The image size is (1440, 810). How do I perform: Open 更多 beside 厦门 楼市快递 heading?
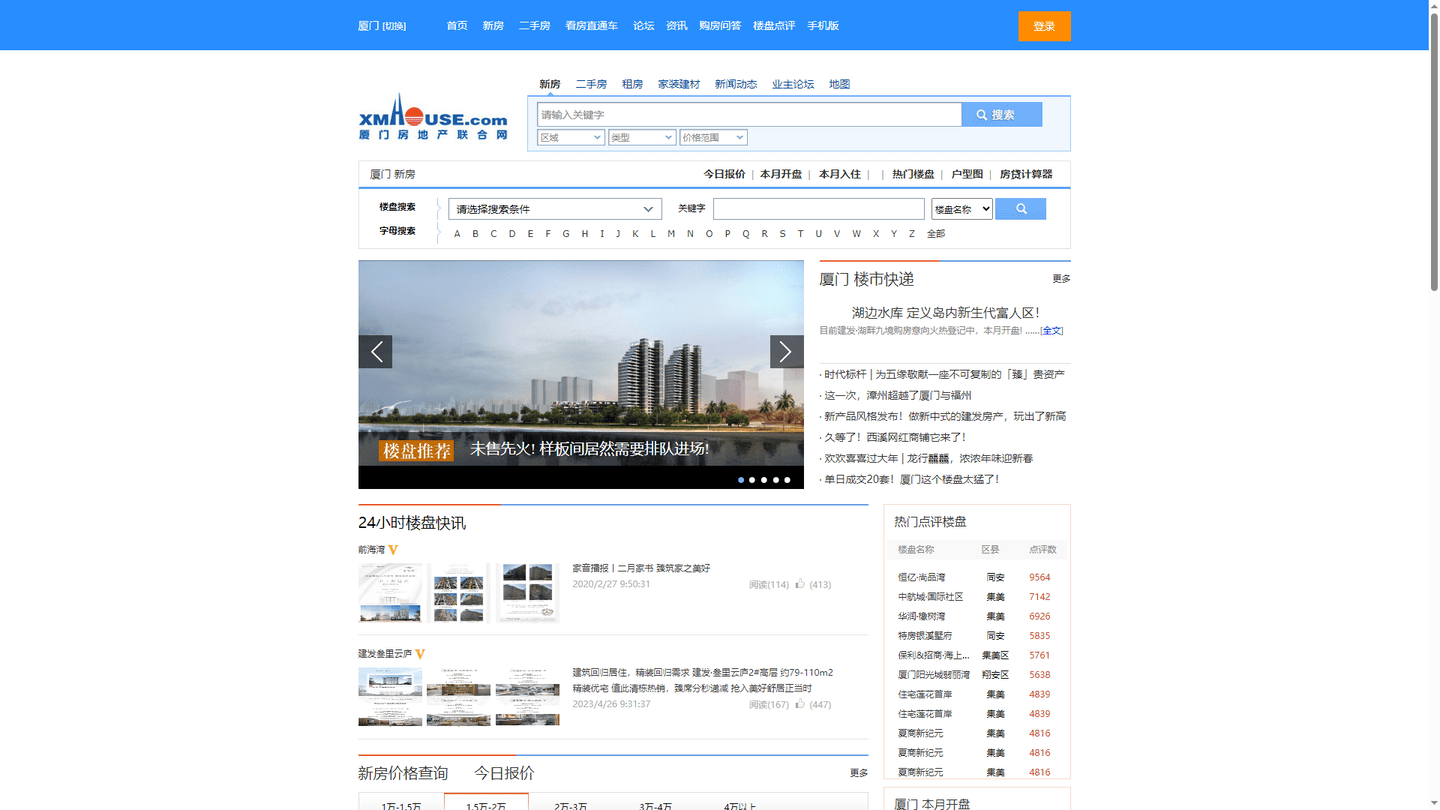click(1061, 279)
